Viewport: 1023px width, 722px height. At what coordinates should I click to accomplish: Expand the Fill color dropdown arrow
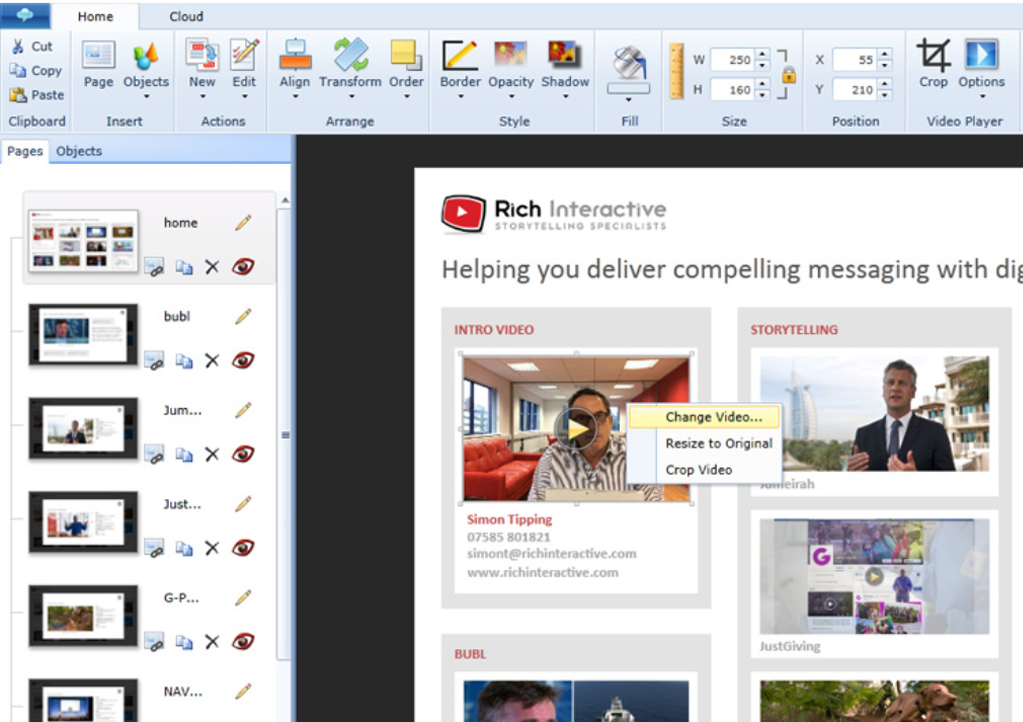(628, 100)
